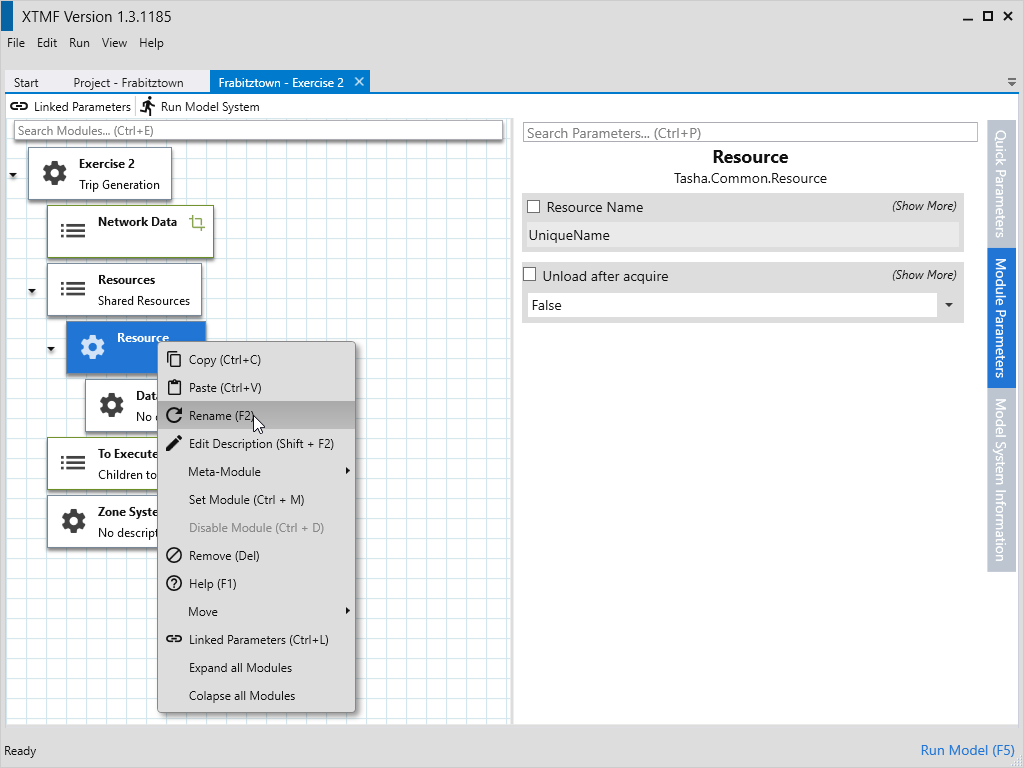The width and height of the screenshot is (1024, 768).
Task: Open the Quick Parameters side tab
Action: coord(1000,182)
